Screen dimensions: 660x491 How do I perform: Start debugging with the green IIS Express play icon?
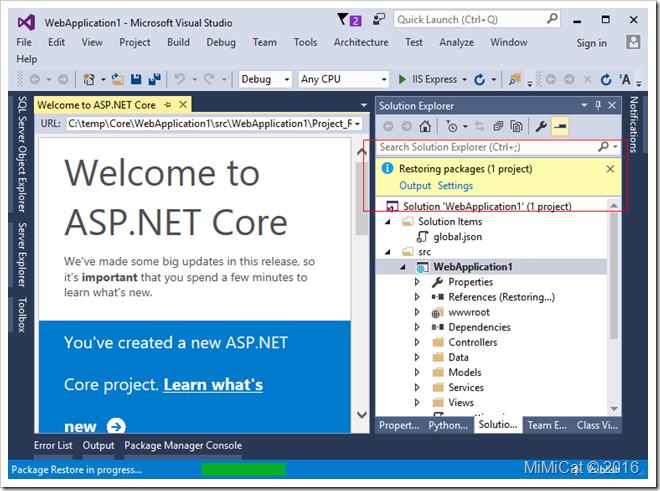(402, 79)
